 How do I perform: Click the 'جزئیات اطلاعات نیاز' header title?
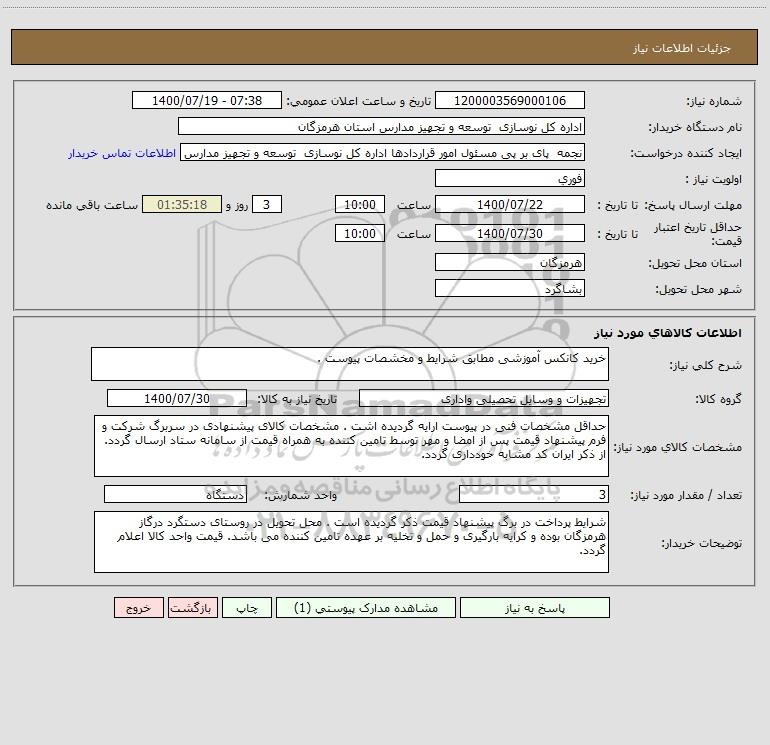(682, 48)
